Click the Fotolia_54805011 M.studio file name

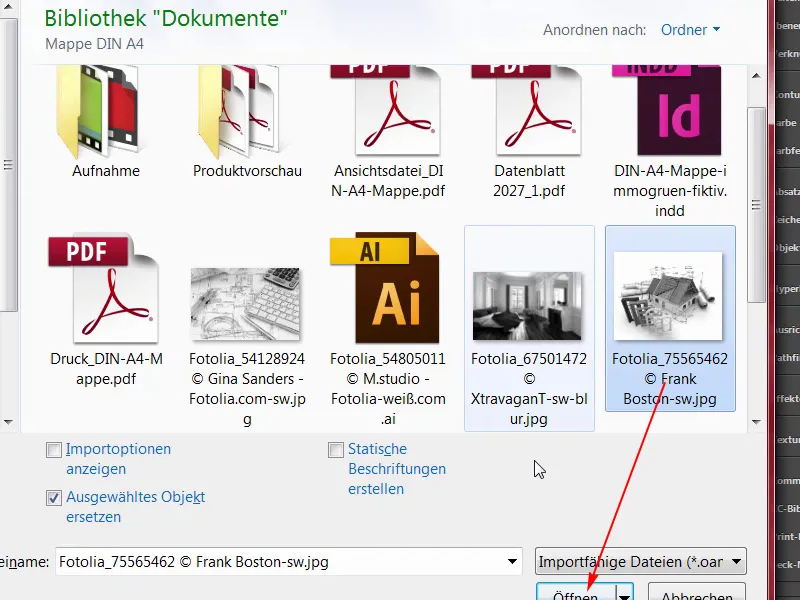pyautogui.click(x=388, y=389)
